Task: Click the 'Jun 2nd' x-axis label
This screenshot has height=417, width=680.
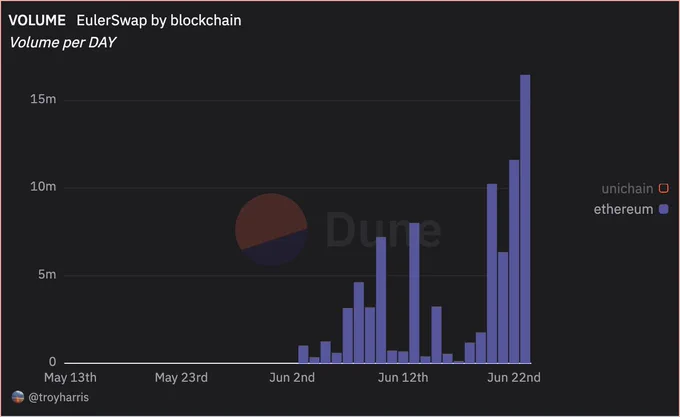Action: point(292,378)
